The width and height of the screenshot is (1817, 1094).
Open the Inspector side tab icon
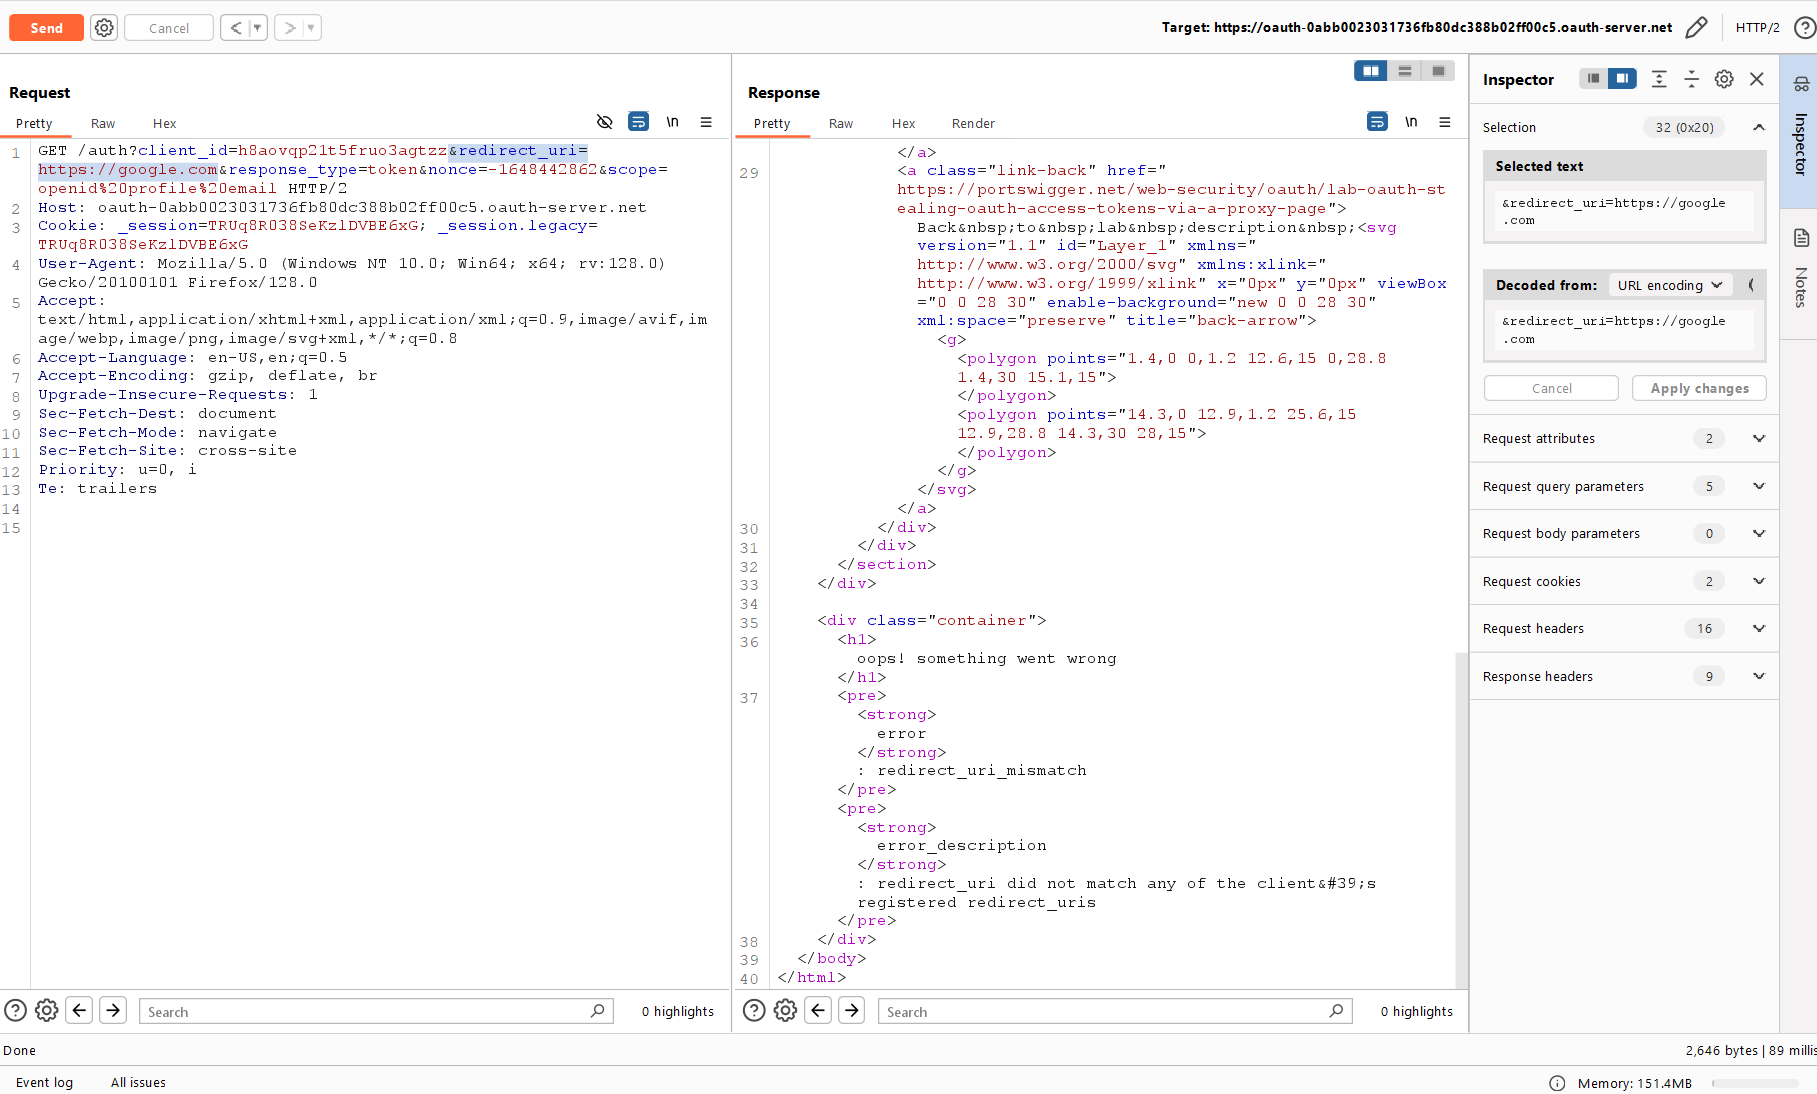1800,84
